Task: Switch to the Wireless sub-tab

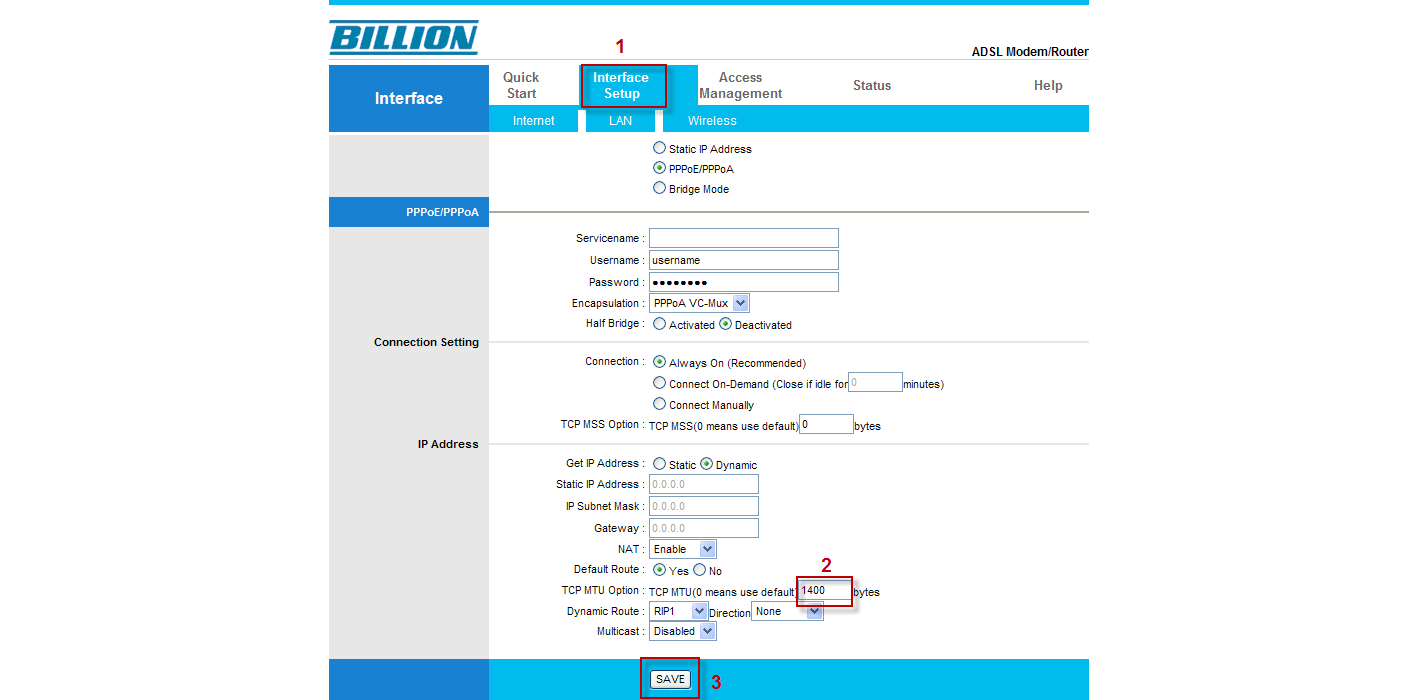Action: pyautogui.click(x=712, y=120)
